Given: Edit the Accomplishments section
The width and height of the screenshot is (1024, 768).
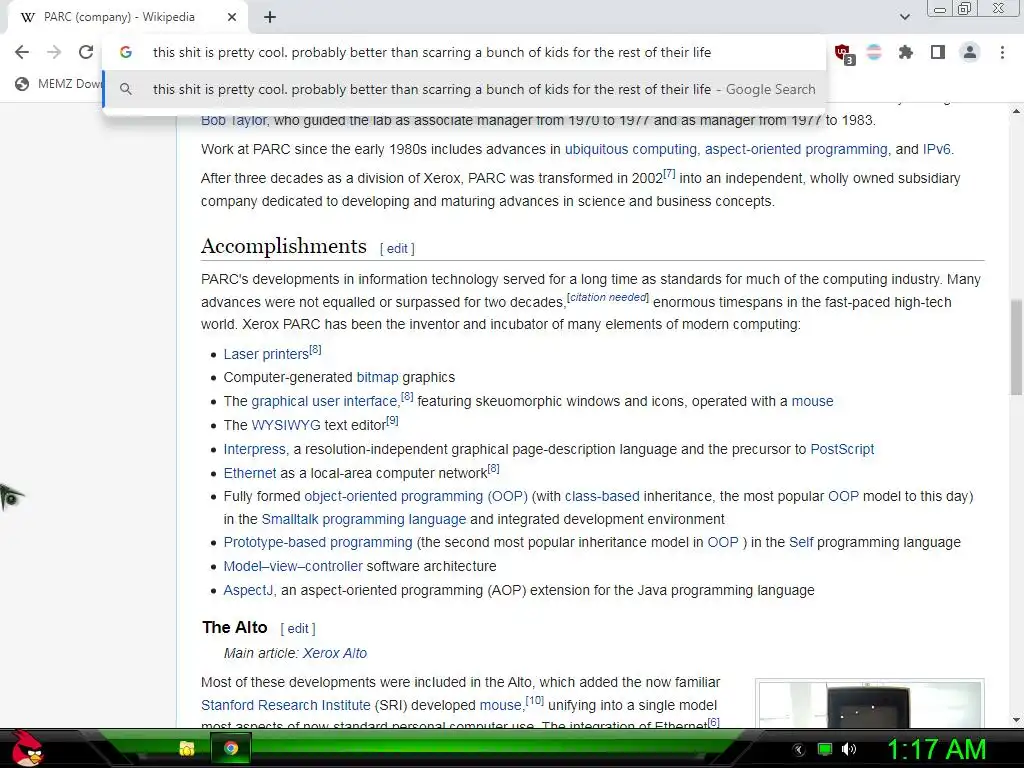Looking at the screenshot, I should pos(397,249).
